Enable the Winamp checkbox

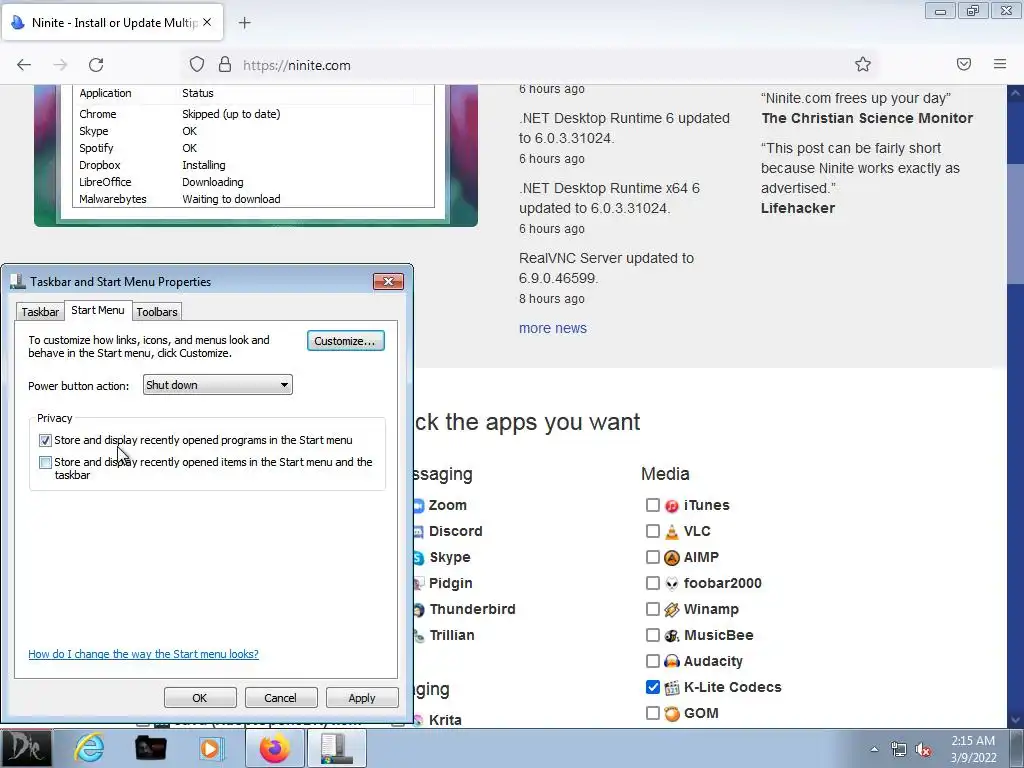click(652, 609)
